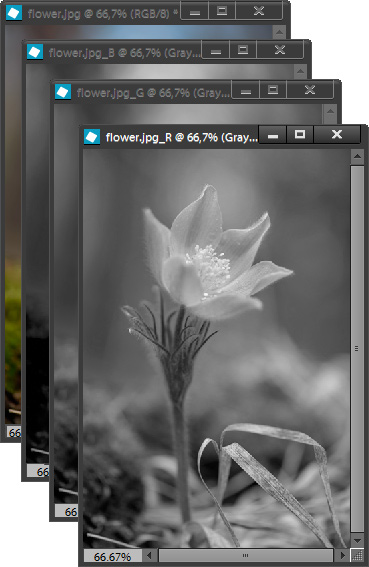Click the vertical scrollbar thumb in flower.jpg_R
The height and width of the screenshot is (567, 369).
357,349
